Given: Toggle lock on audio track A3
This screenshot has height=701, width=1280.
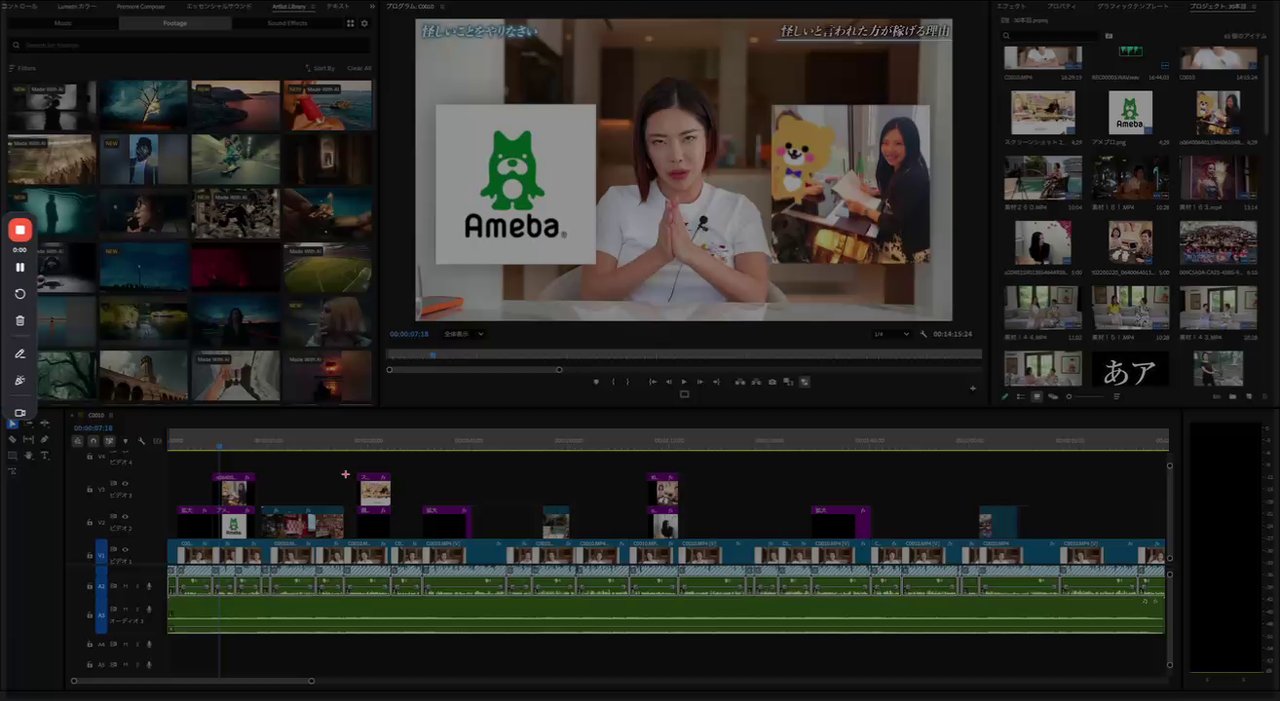Looking at the screenshot, I should pyautogui.click(x=89, y=615).
